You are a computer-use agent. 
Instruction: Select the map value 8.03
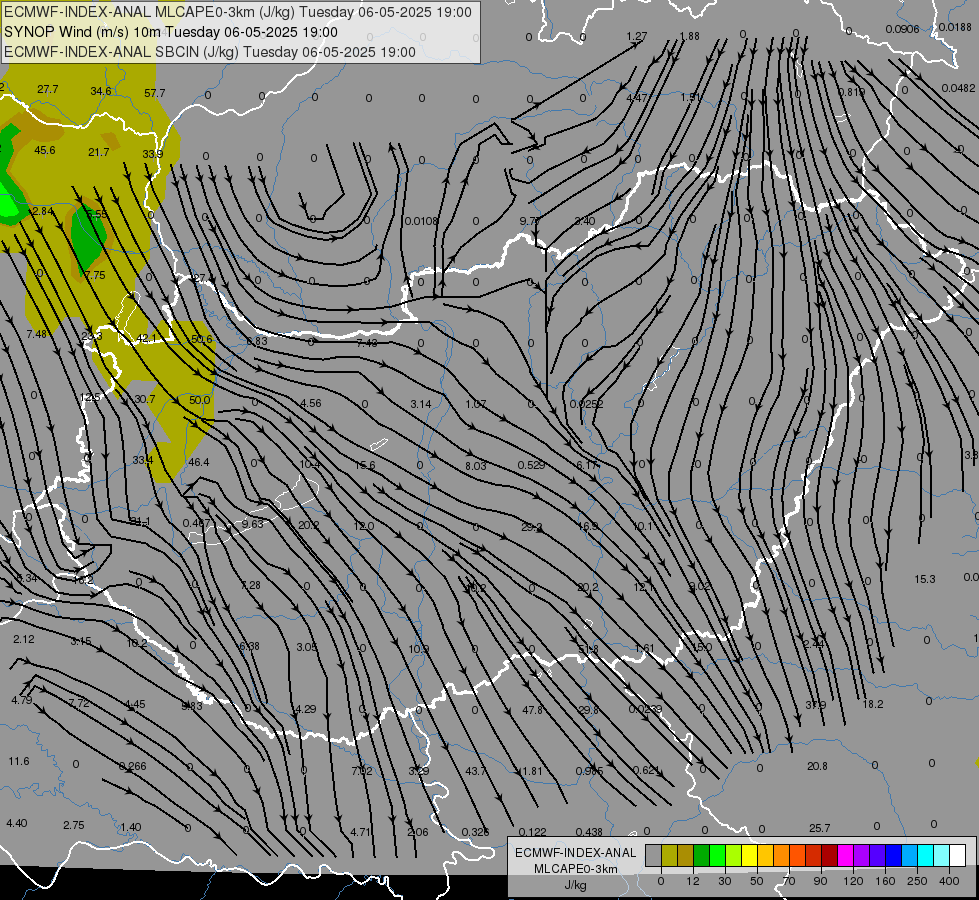475,466
